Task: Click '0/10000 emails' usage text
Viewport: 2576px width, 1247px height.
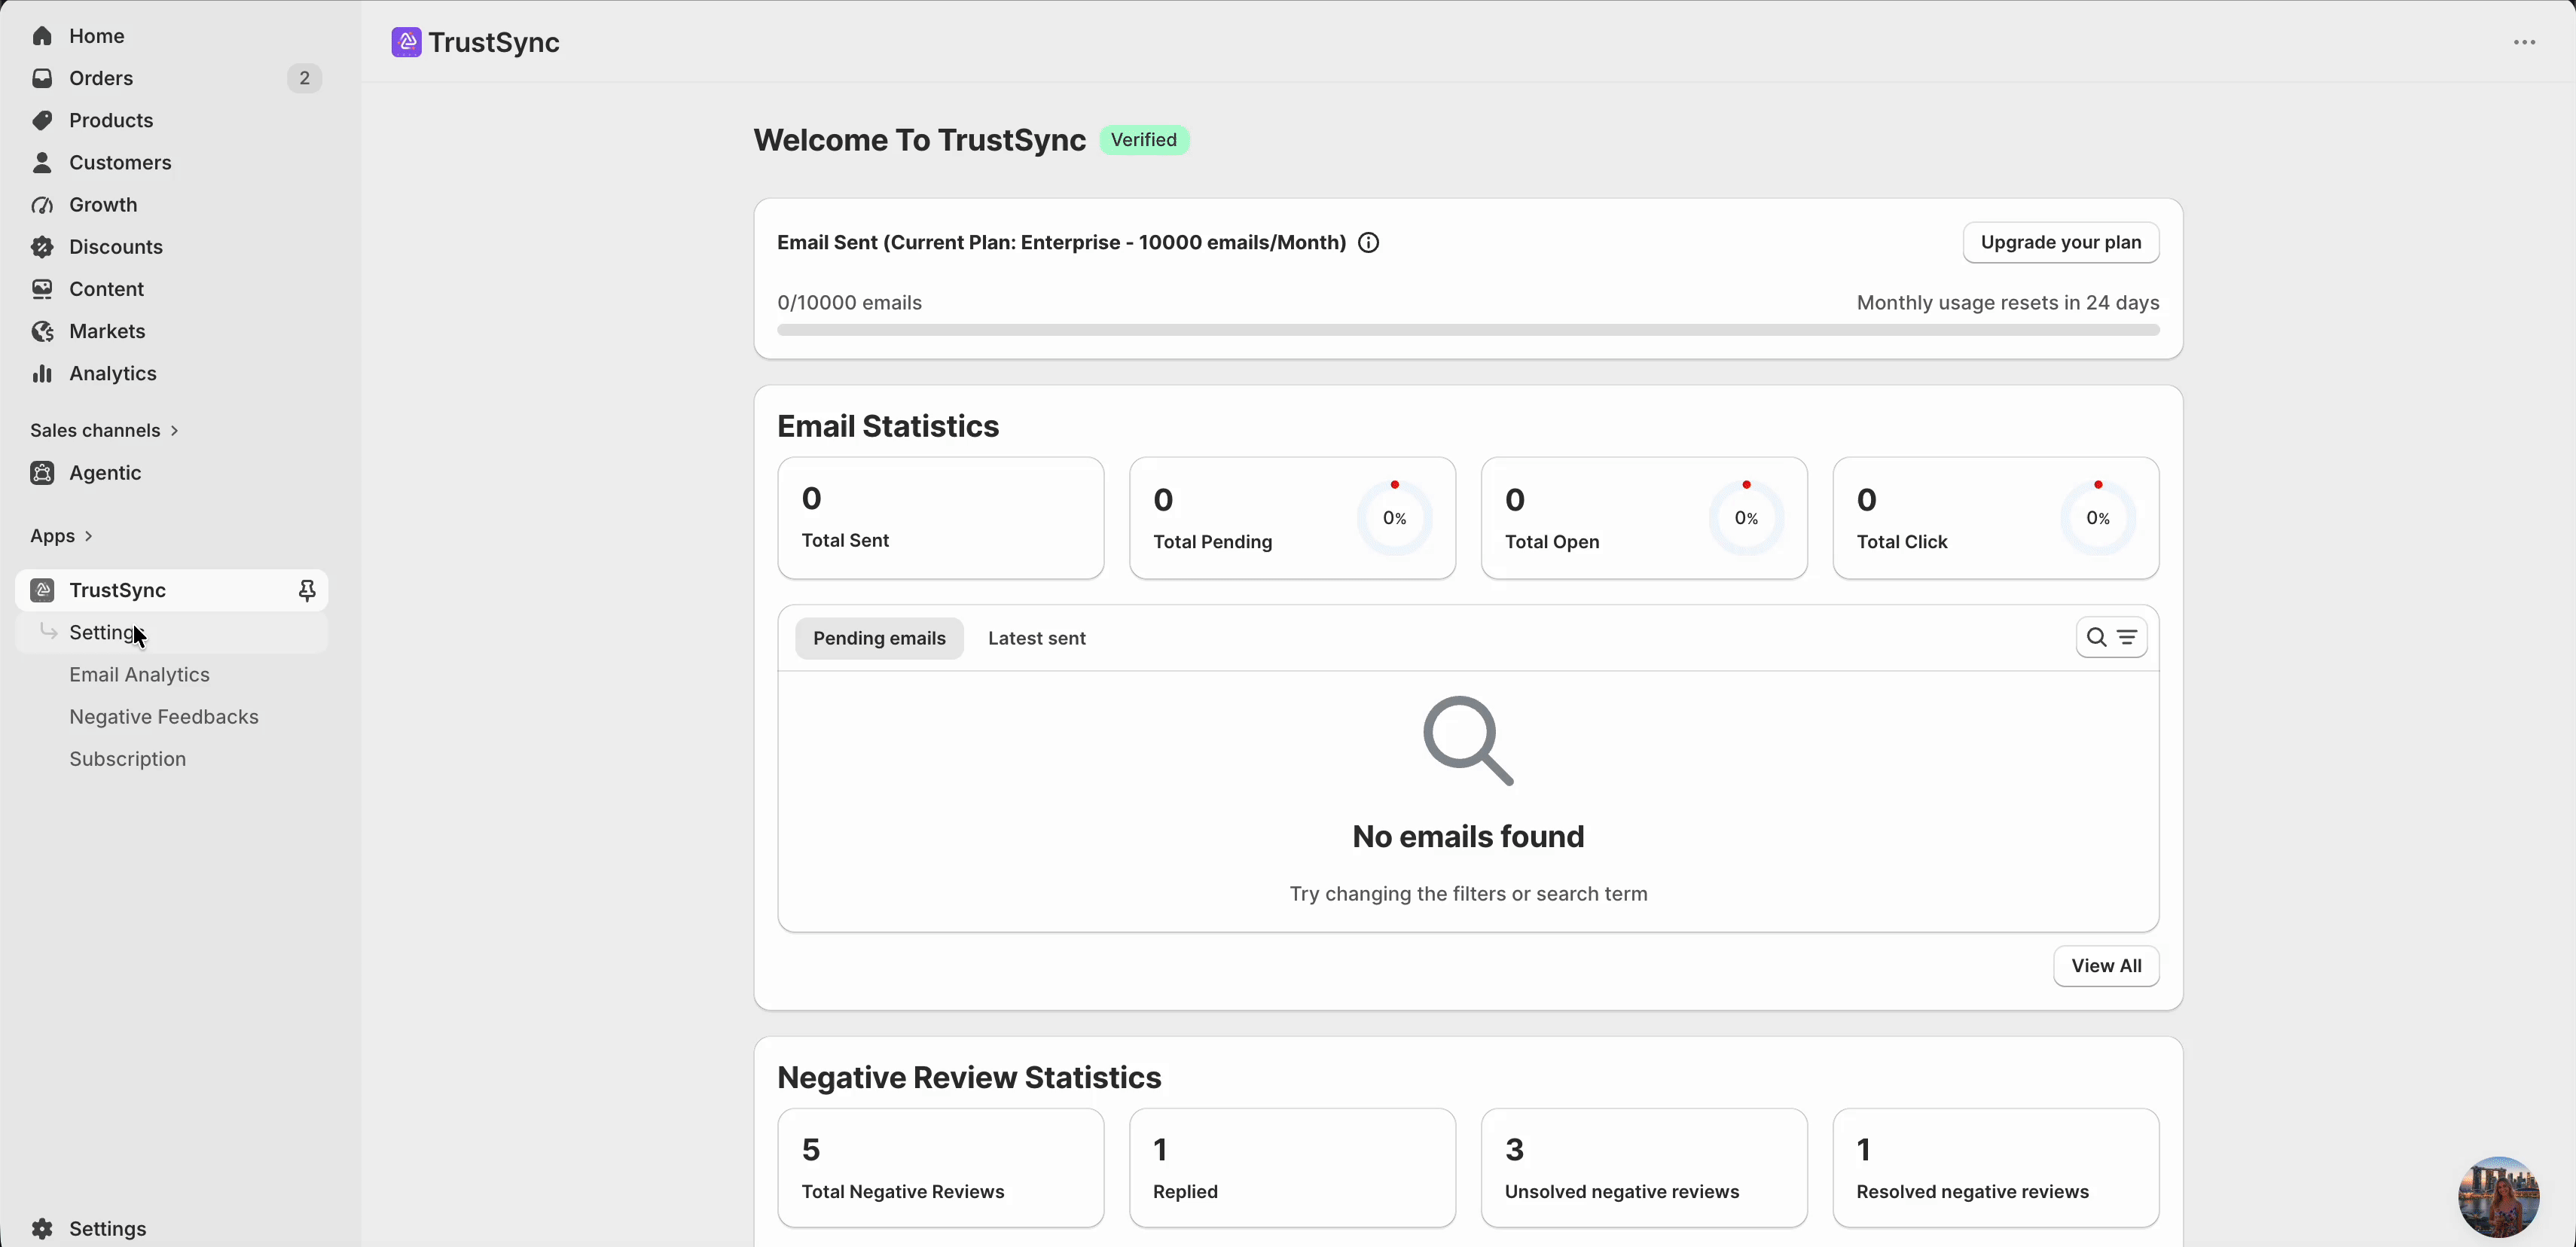Action: coord(849,303)
